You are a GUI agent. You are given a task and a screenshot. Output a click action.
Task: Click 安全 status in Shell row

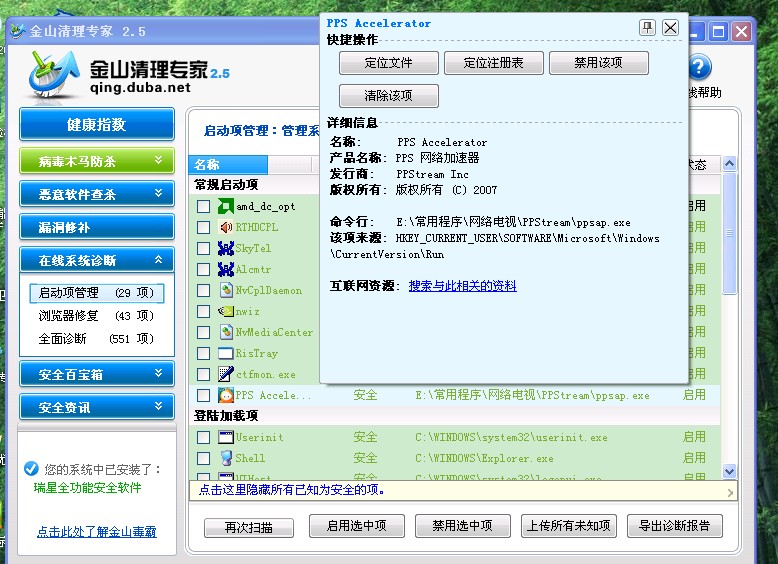365,458
